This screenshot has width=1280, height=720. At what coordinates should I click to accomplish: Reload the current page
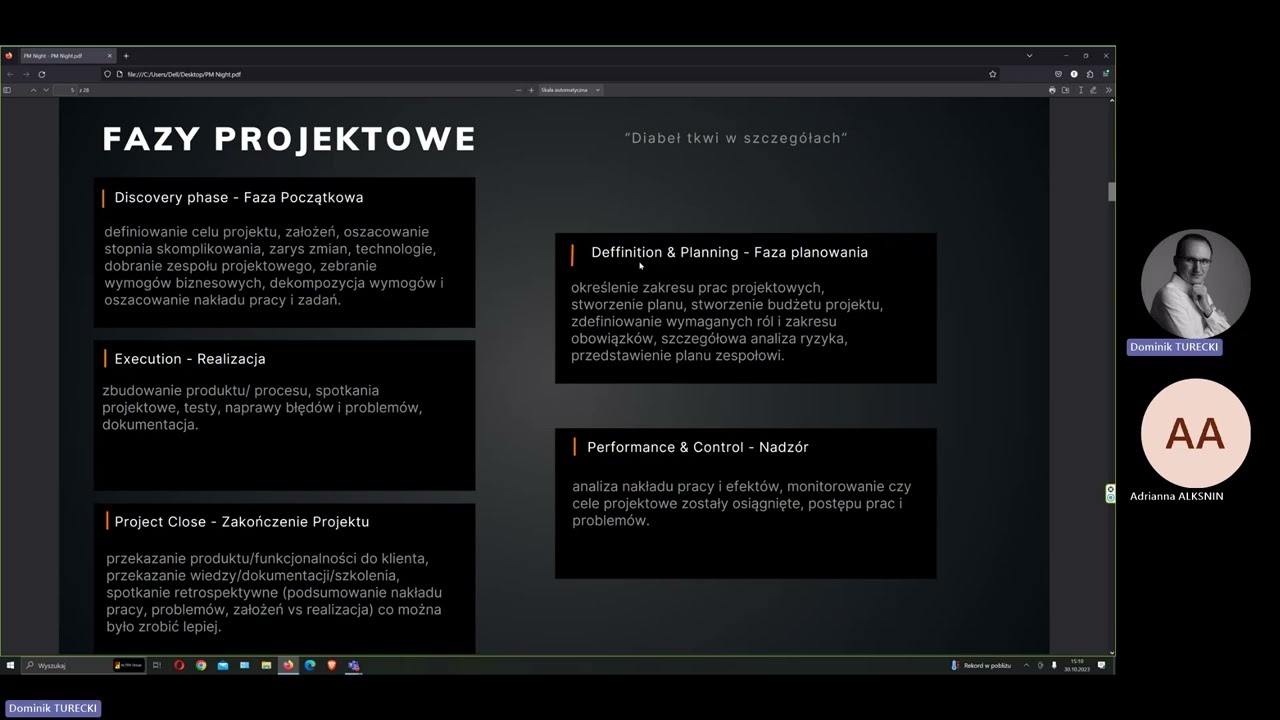[x=41, y=74]
